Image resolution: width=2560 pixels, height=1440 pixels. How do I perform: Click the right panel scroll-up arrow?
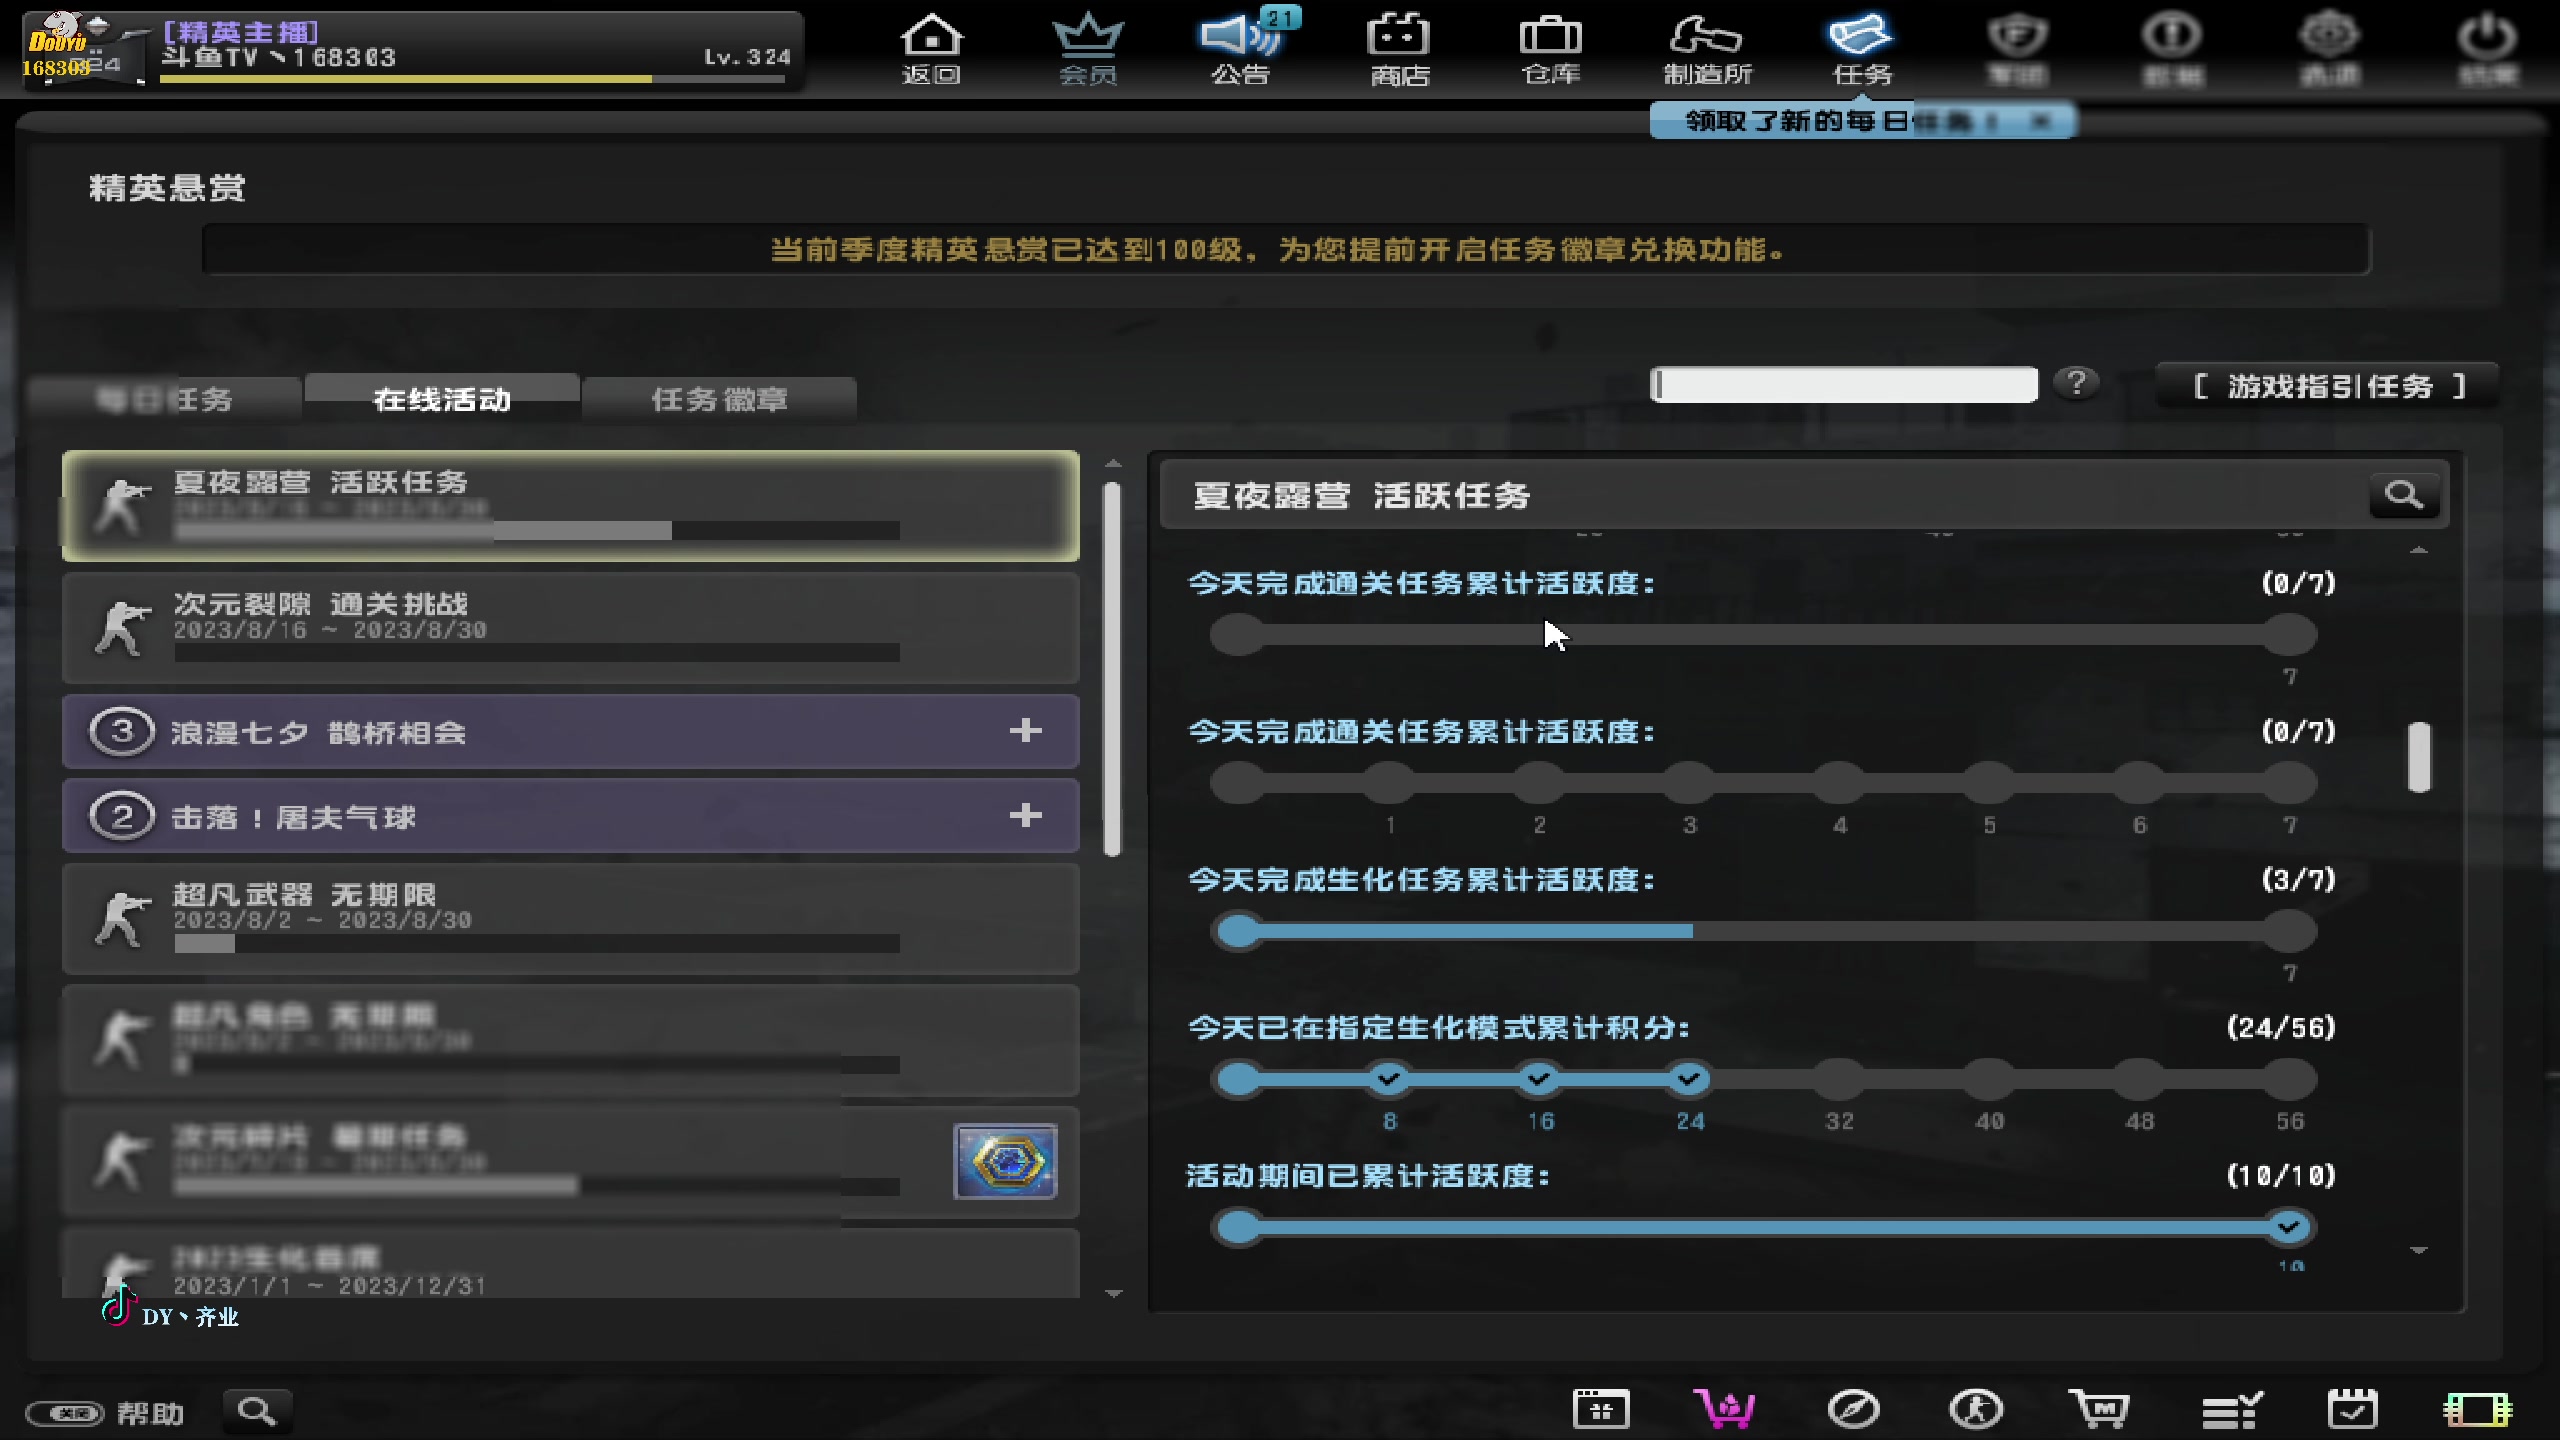coord(2419,550)
